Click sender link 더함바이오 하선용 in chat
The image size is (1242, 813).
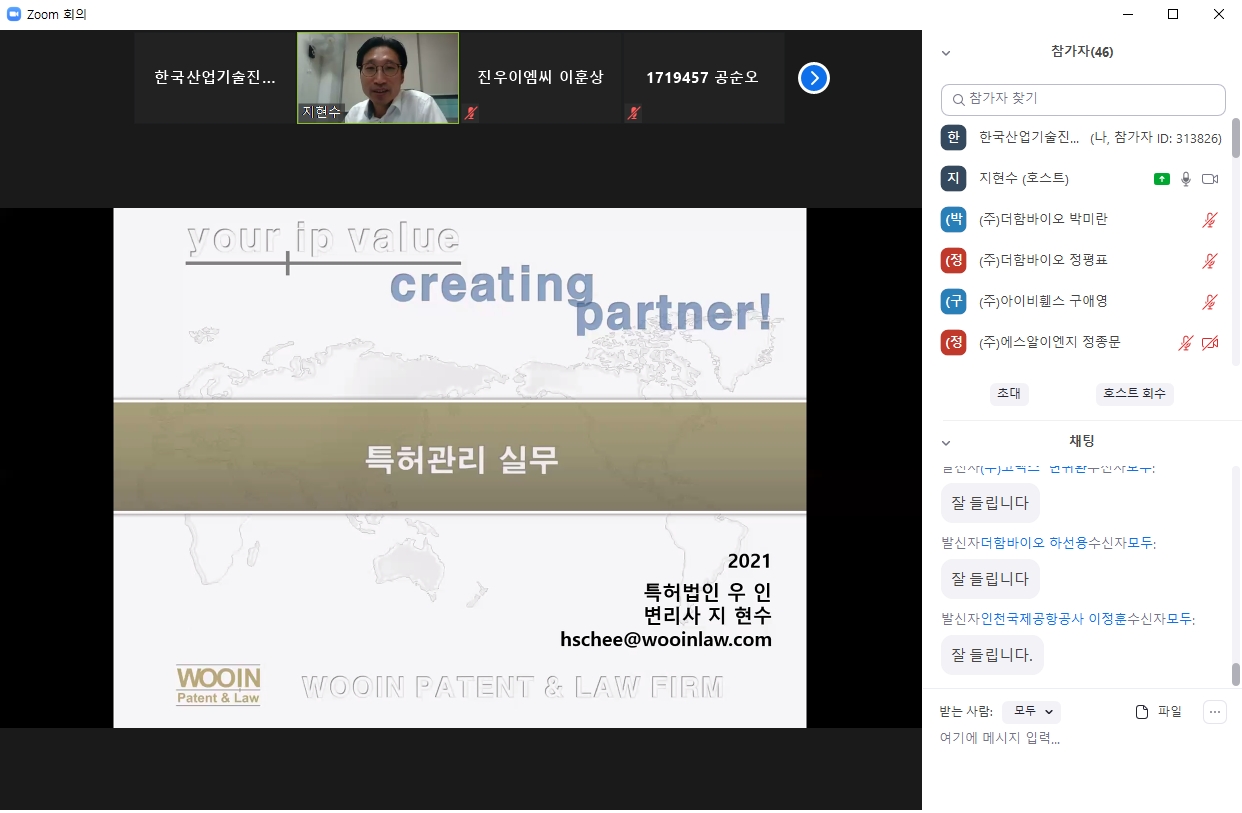tap(1032, 543)
